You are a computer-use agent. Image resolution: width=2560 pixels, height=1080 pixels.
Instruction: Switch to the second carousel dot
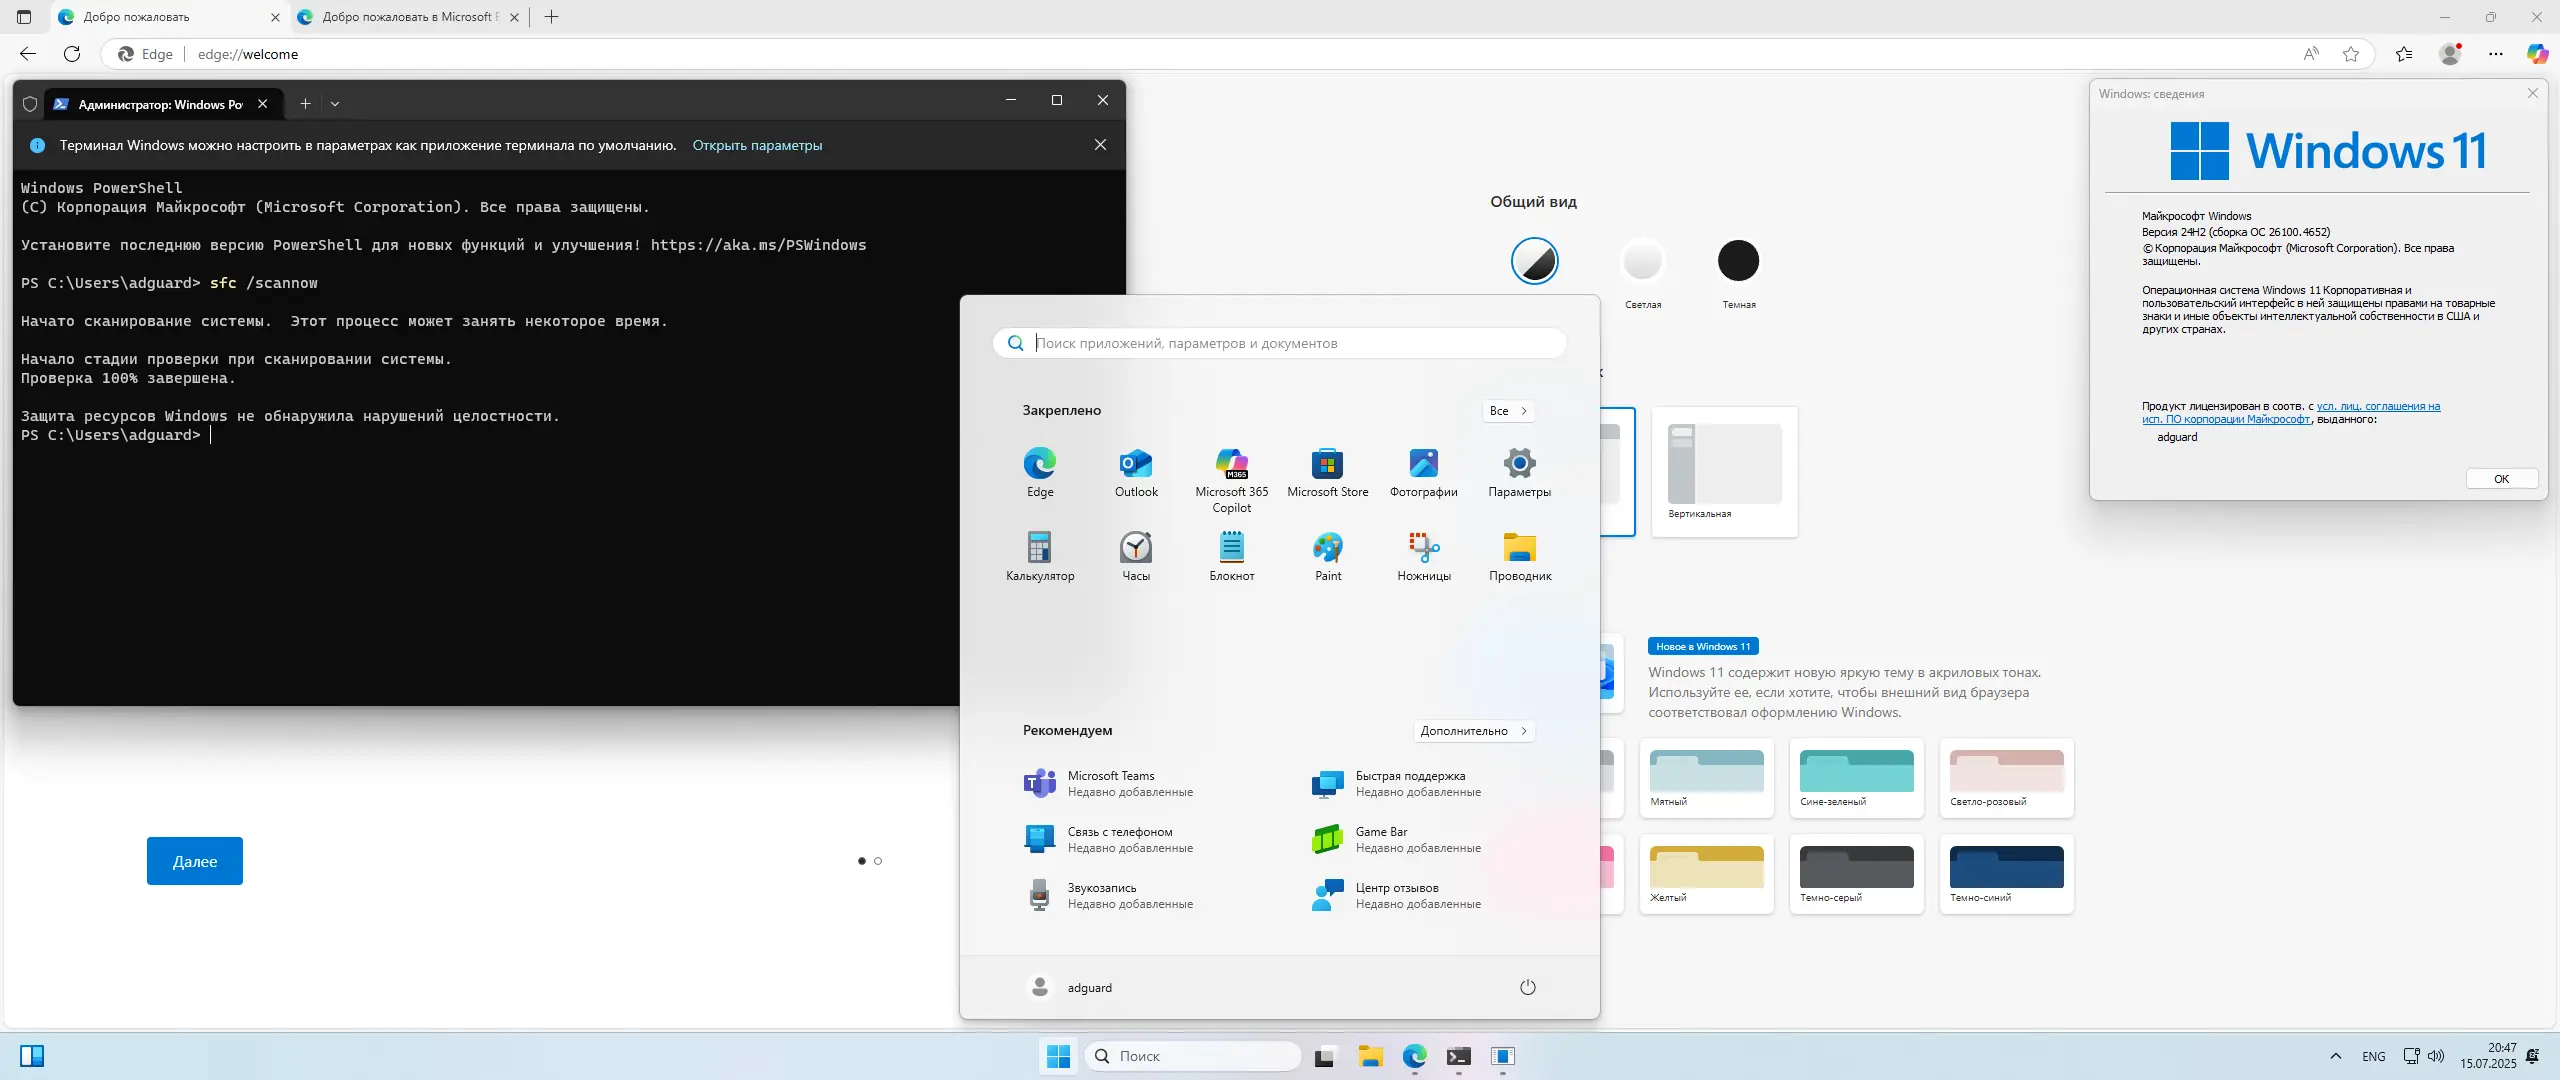click(x=878, y=861)
